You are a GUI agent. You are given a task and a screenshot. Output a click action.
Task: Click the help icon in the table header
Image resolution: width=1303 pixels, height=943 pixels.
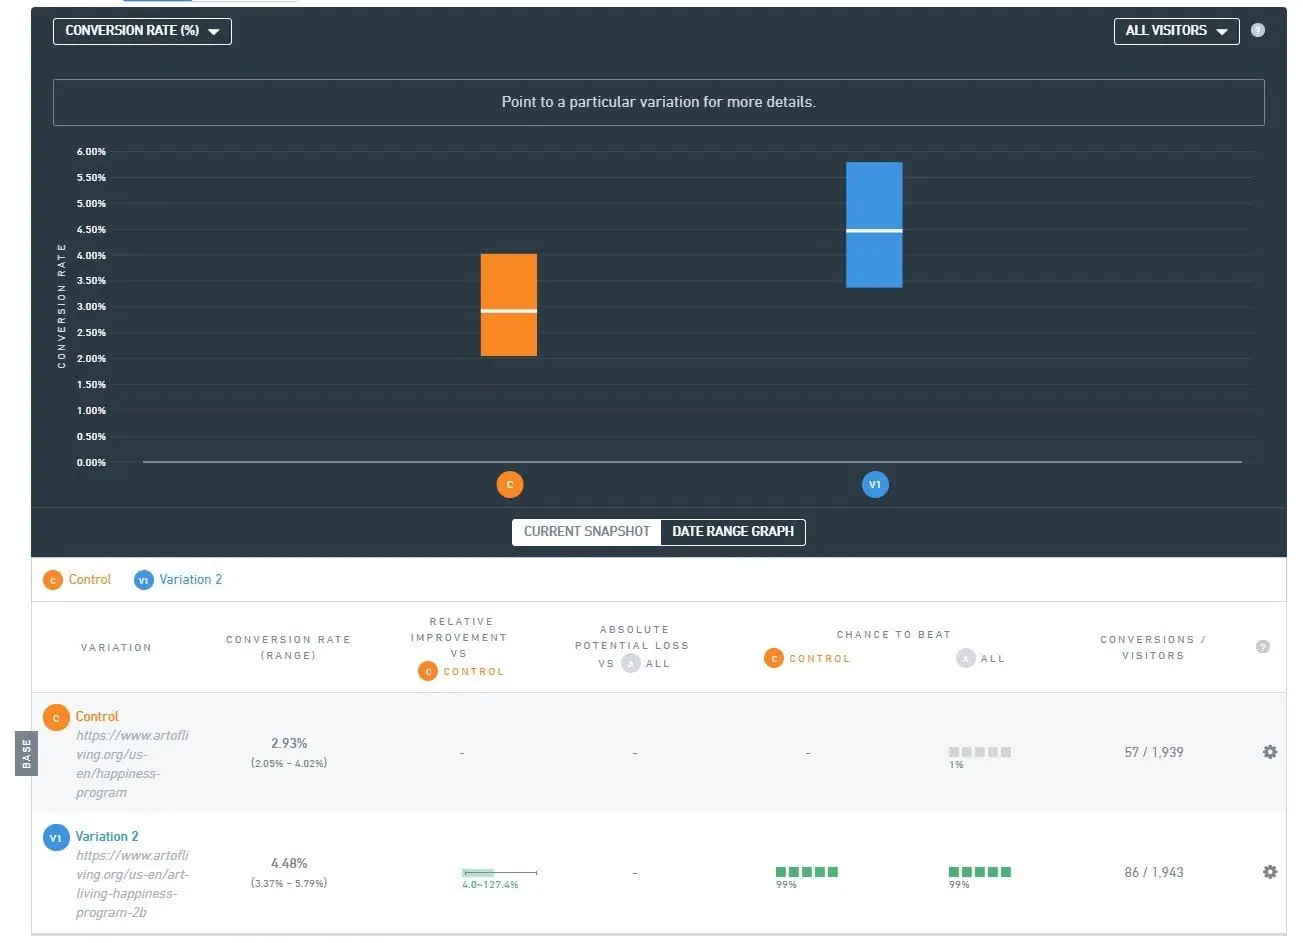pyautogui.click(x=1263, y=647)
